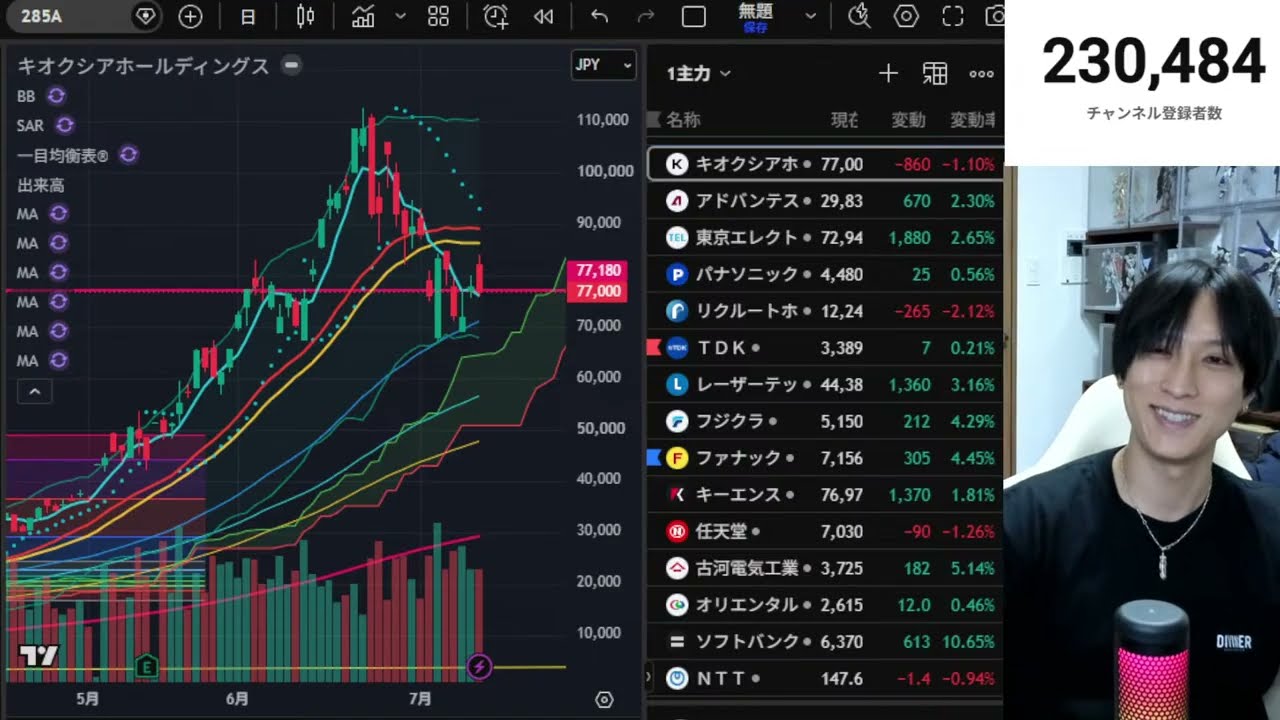Enter fullscreen mode on the chart

point(952,16)
